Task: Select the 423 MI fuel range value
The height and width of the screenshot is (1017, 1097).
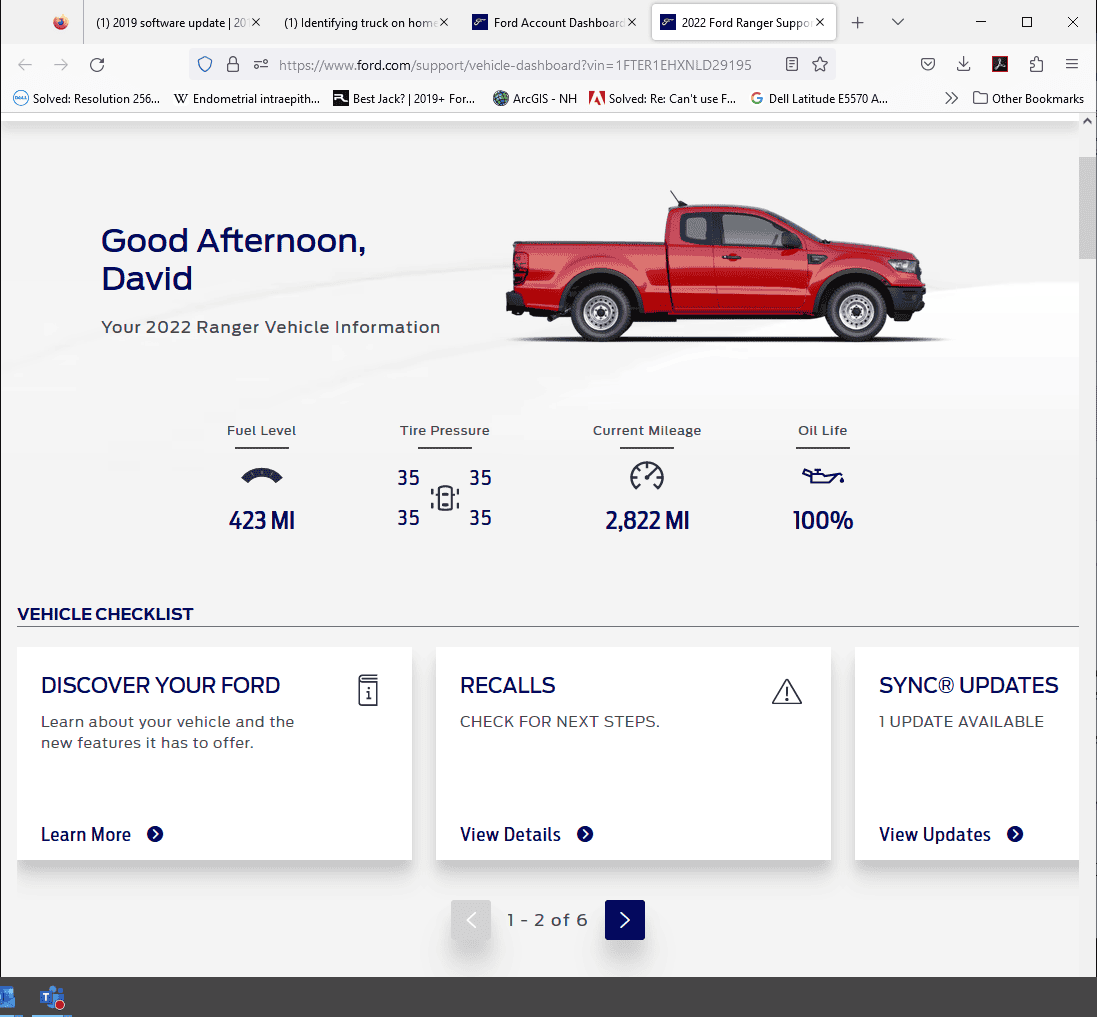Action: 262,520
